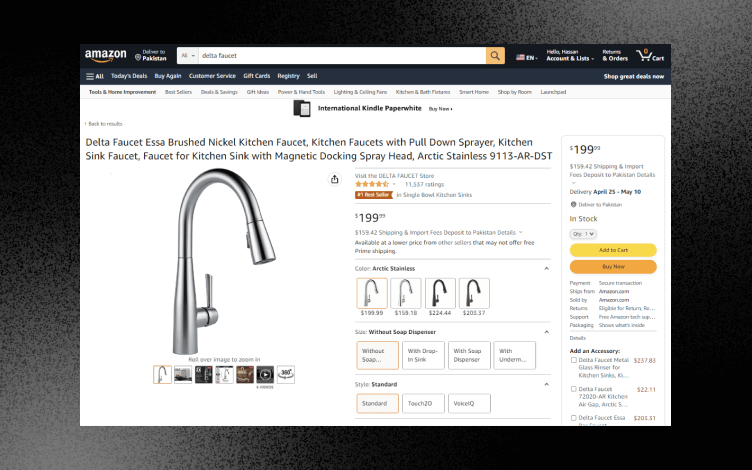Open the Kitchen & Bath Fixtures tab
Screen dimensions: 752x470
click(423, 92)
